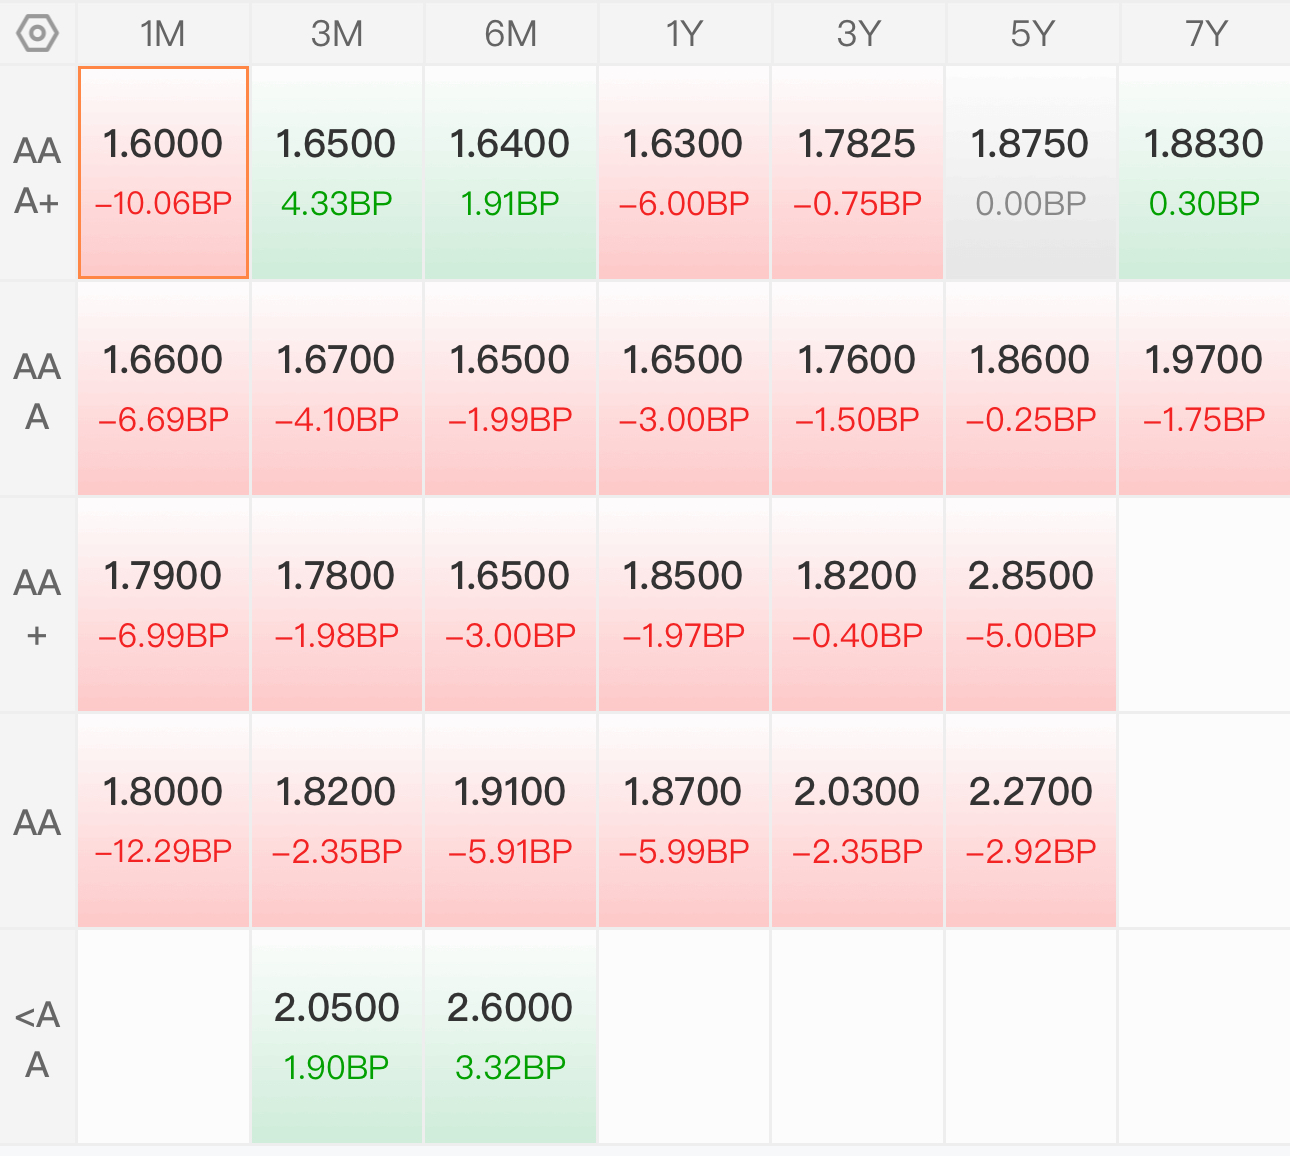1290x1156 pixels.
Task: Select the 1M column header
Action: click(163, 34)
